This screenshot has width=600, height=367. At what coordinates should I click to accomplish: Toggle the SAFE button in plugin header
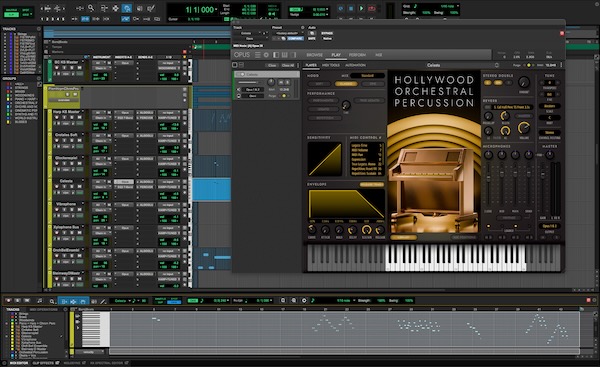point(312,39)
